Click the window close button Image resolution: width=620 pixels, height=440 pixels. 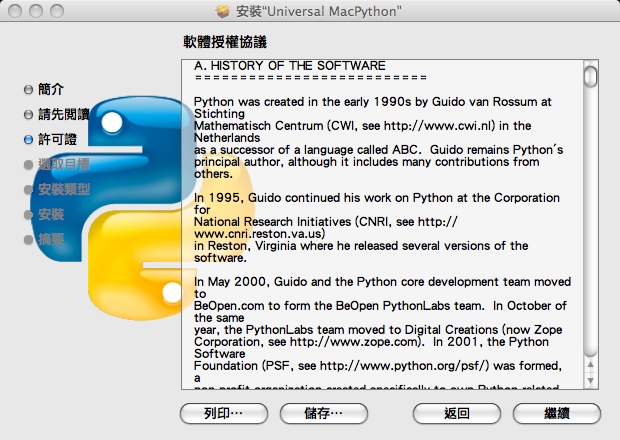pyautogui.click(x=15, y=11)
